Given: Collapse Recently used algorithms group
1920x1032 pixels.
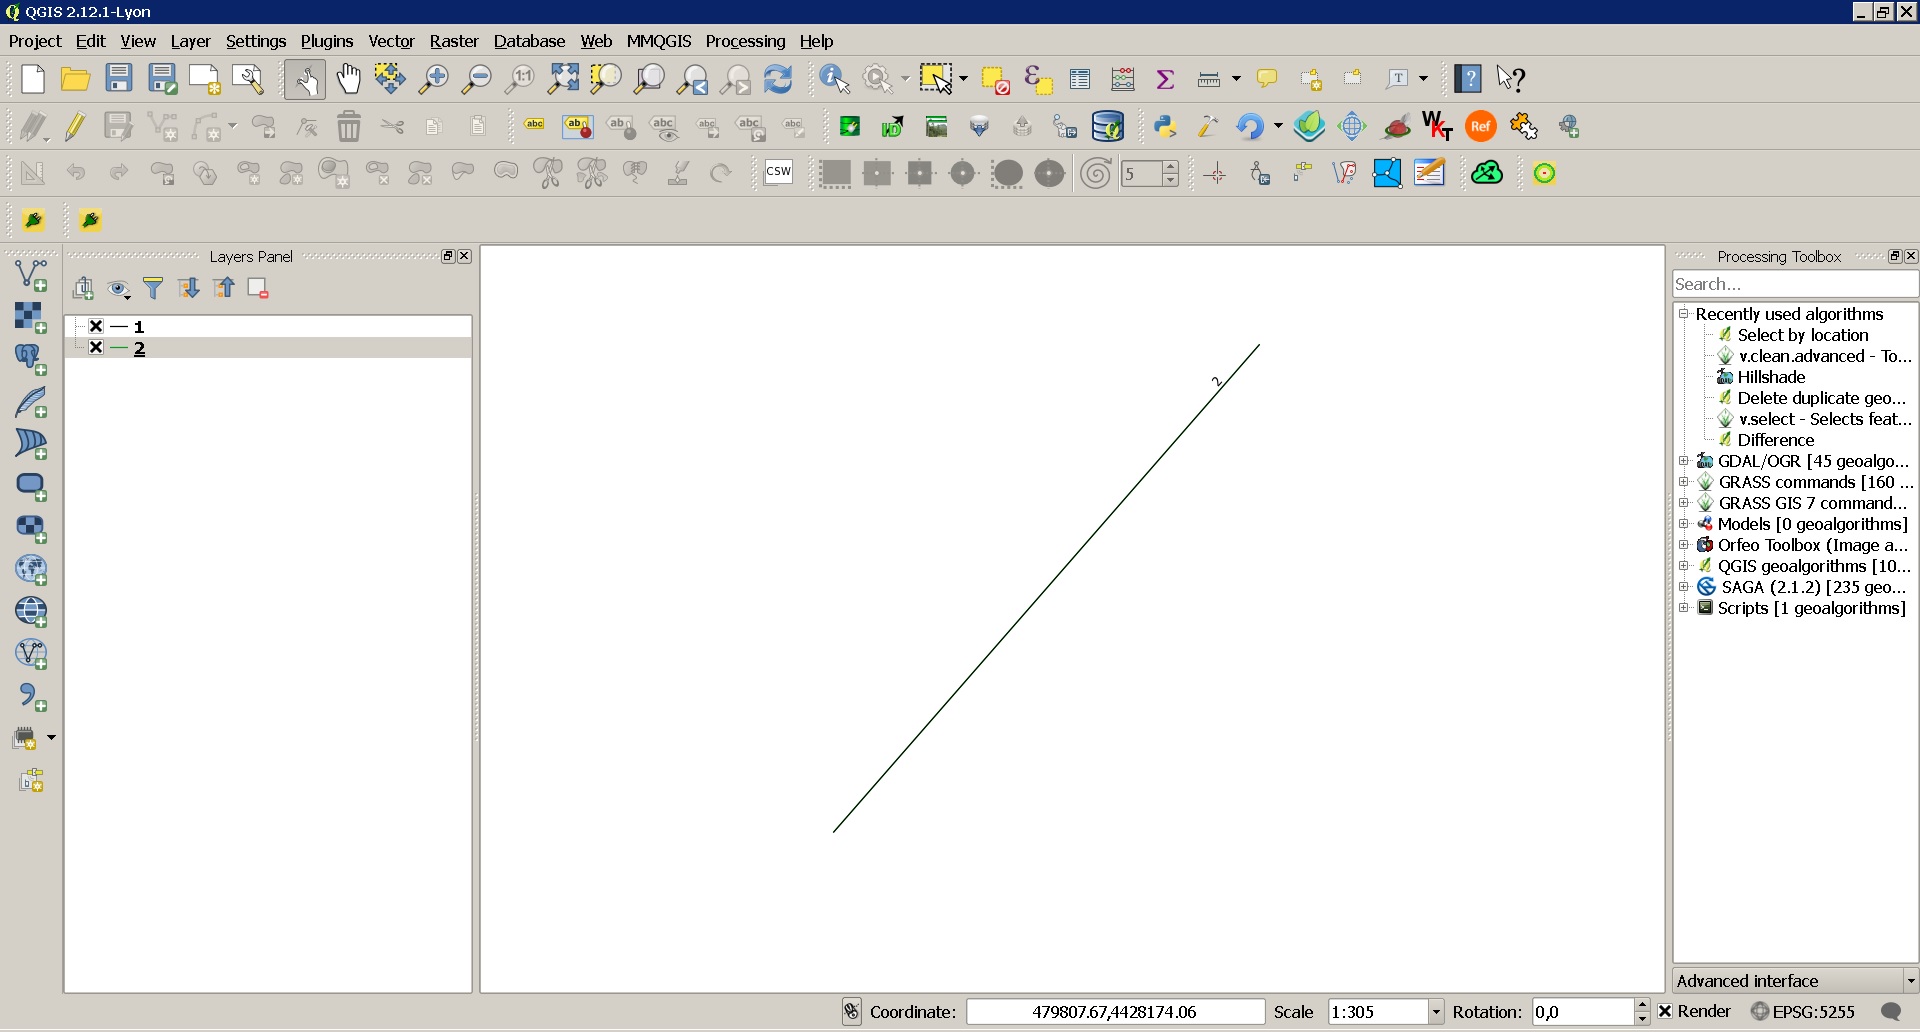Looking at the screenshot, I should (1684, 314).
